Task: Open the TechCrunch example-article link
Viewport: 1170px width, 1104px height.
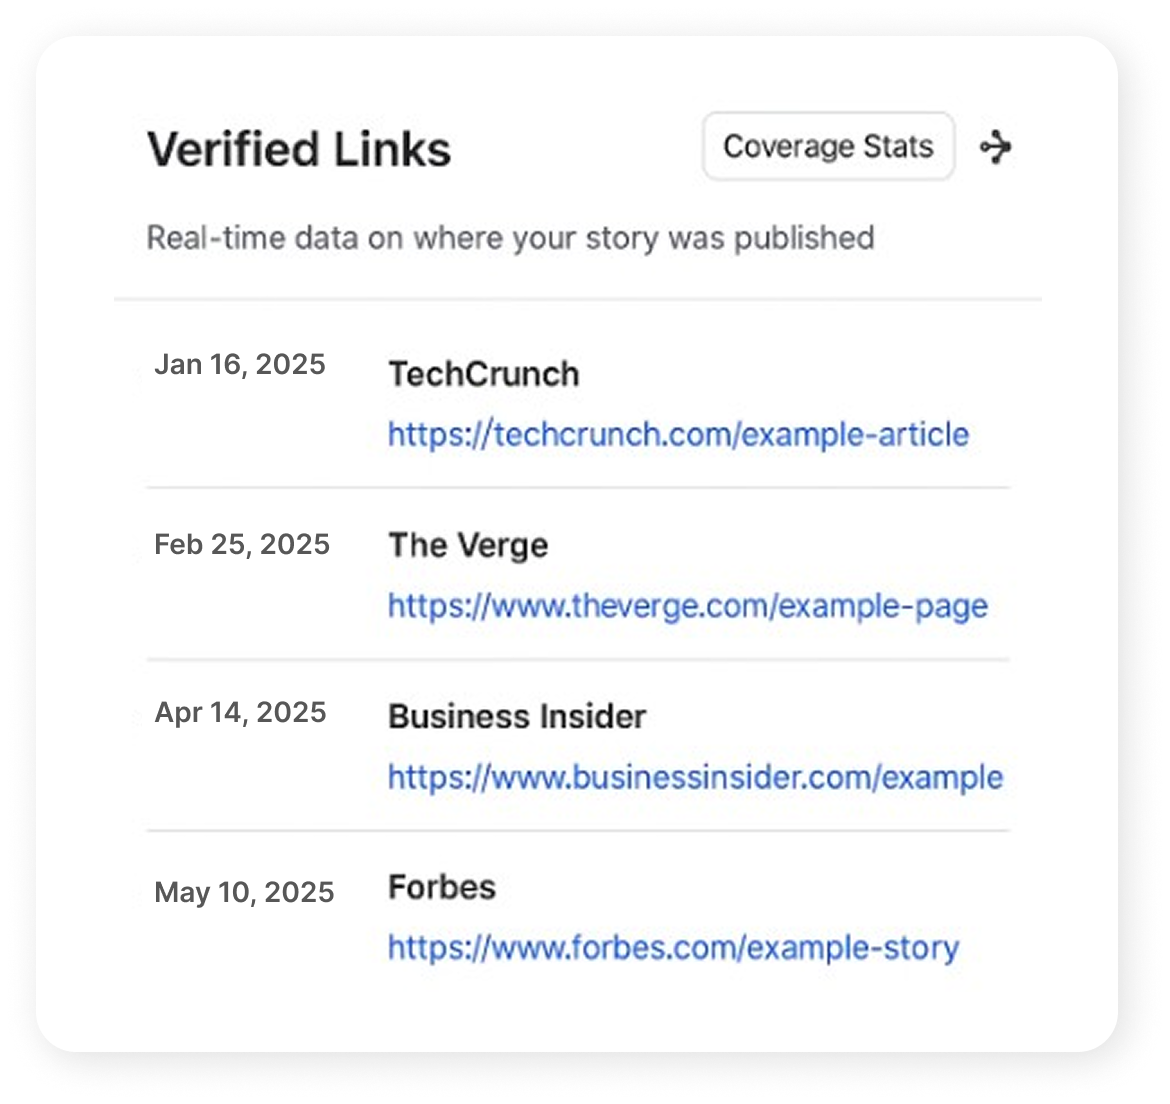Action: click(x=678, y=435)
